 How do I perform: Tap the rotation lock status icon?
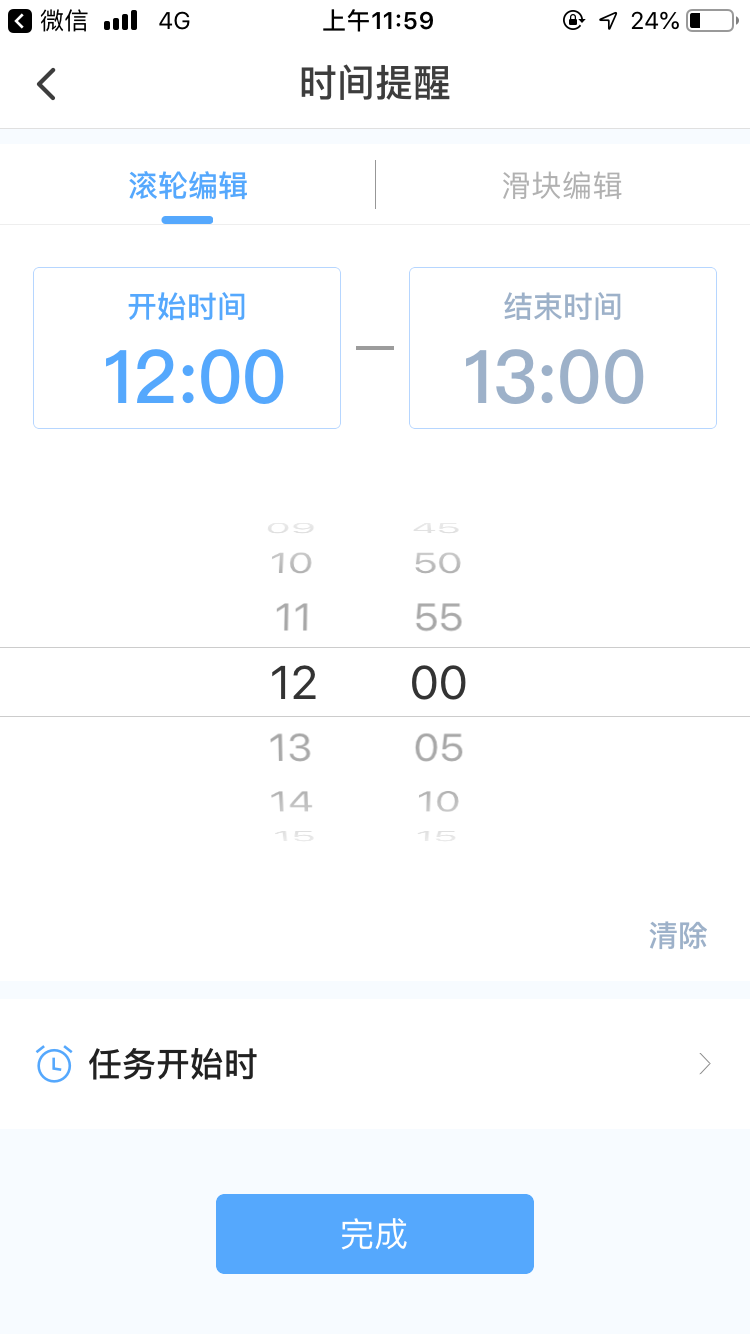coord(574,20)
